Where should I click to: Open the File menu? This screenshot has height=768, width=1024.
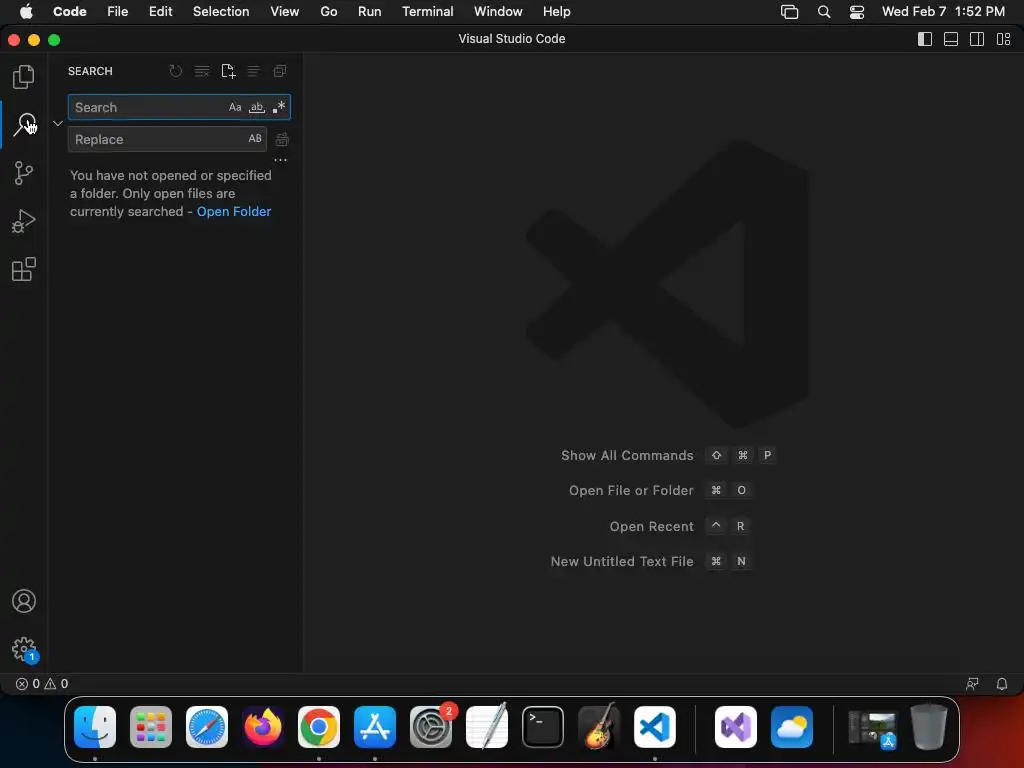point(118,12)
